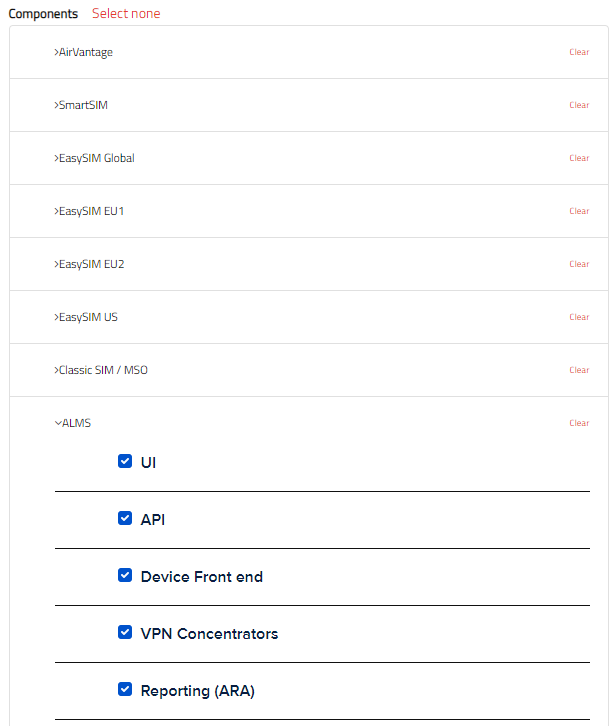Expand the SmartSIM component group

[x=81, y=105]
